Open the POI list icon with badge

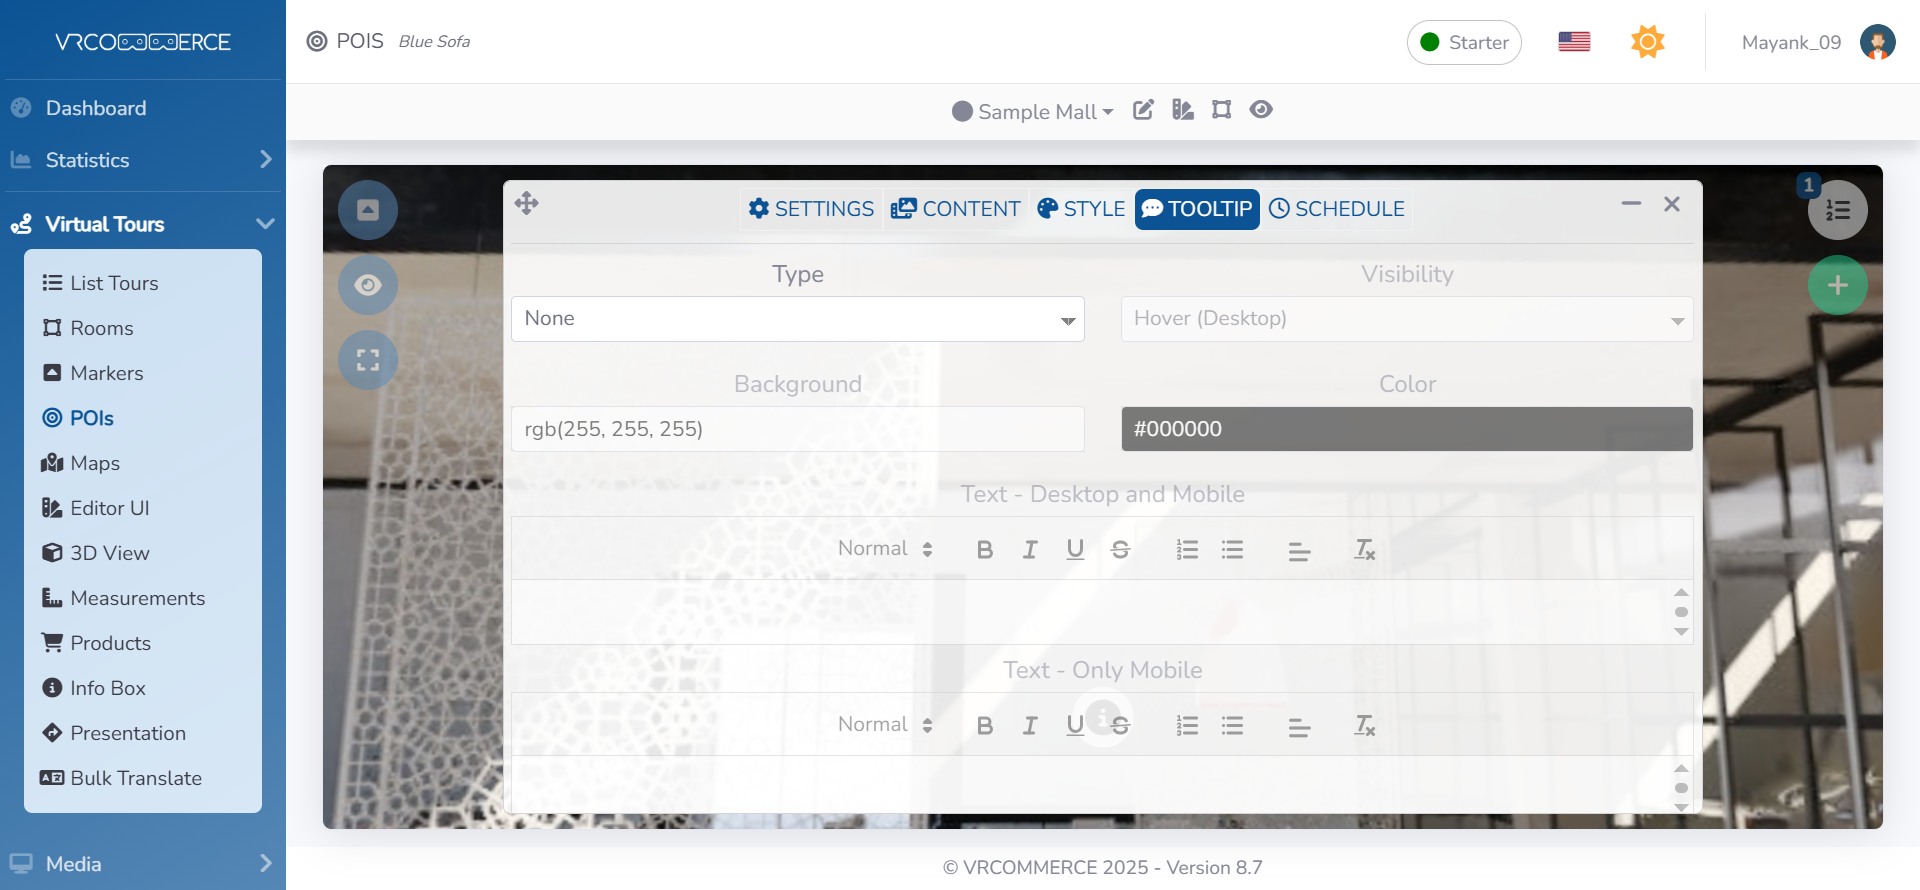pos(1837,210)
